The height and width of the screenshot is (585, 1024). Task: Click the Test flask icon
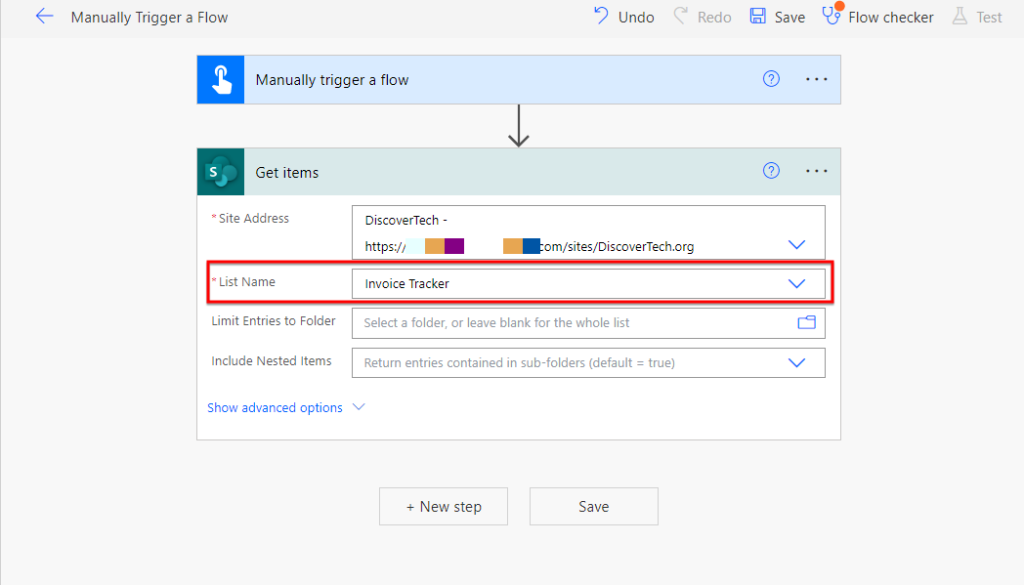959,16
